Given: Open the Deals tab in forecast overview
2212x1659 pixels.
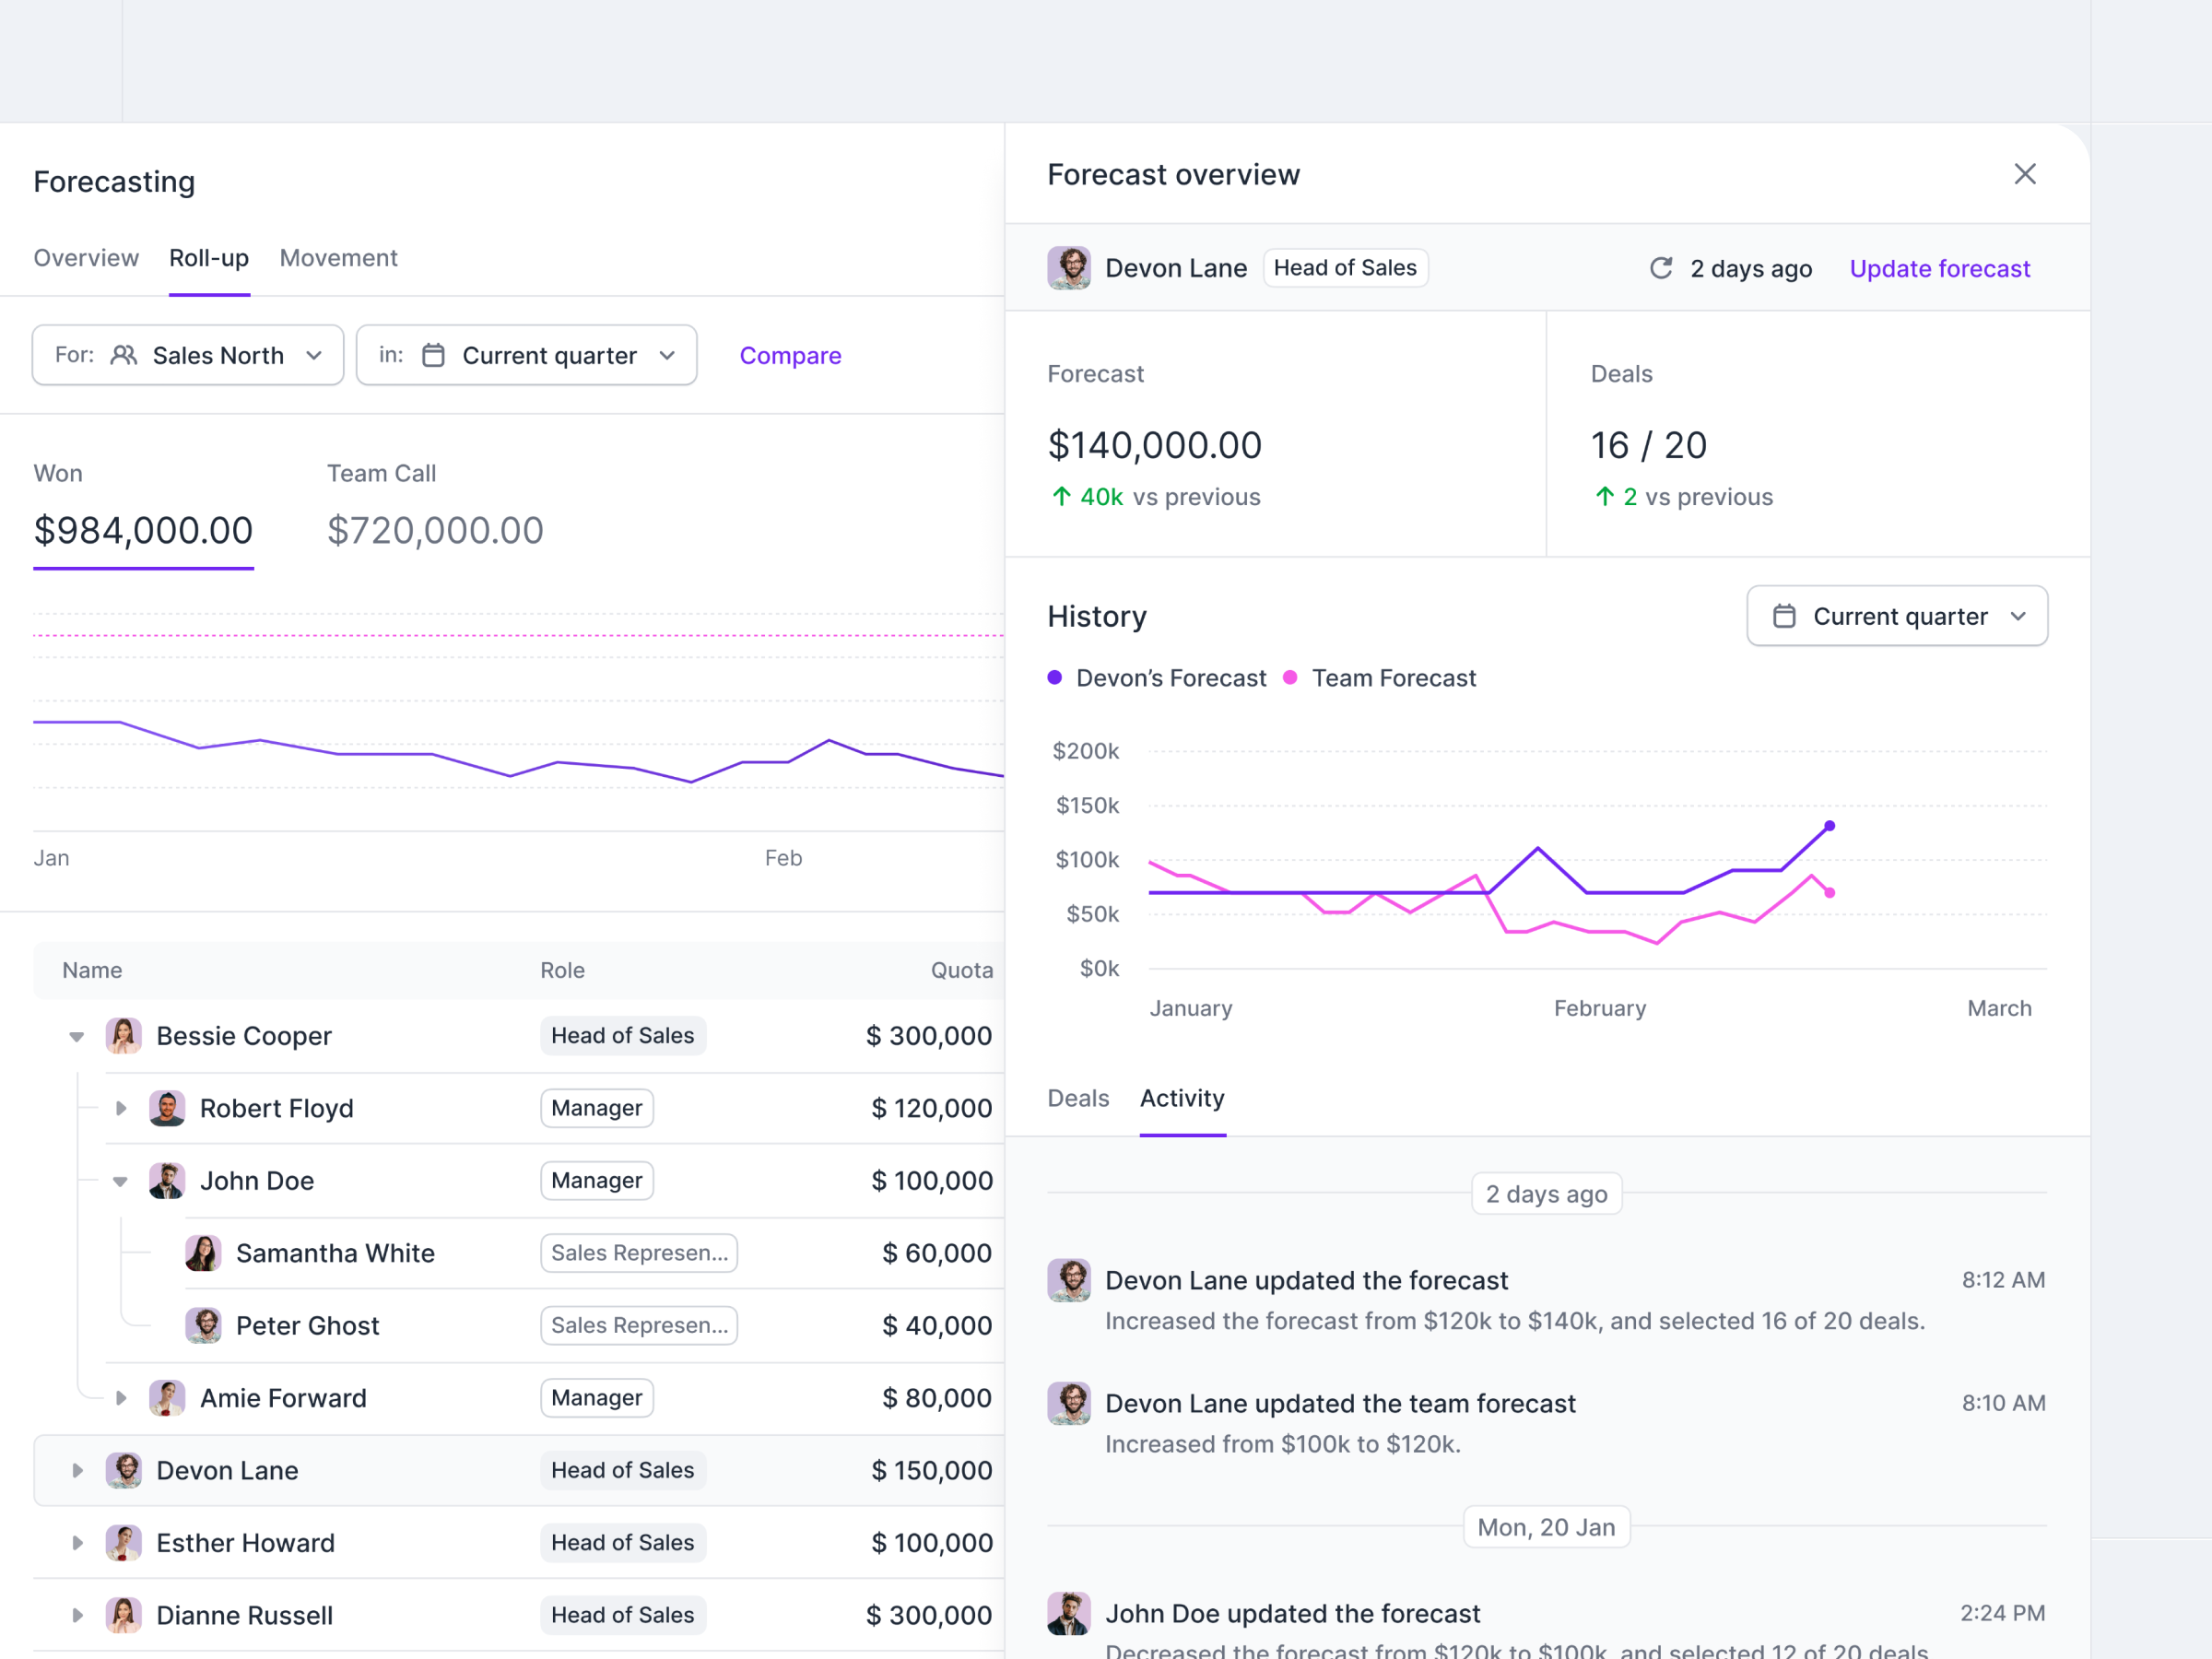Looking at the screenshot, I should [1077, 1098].
